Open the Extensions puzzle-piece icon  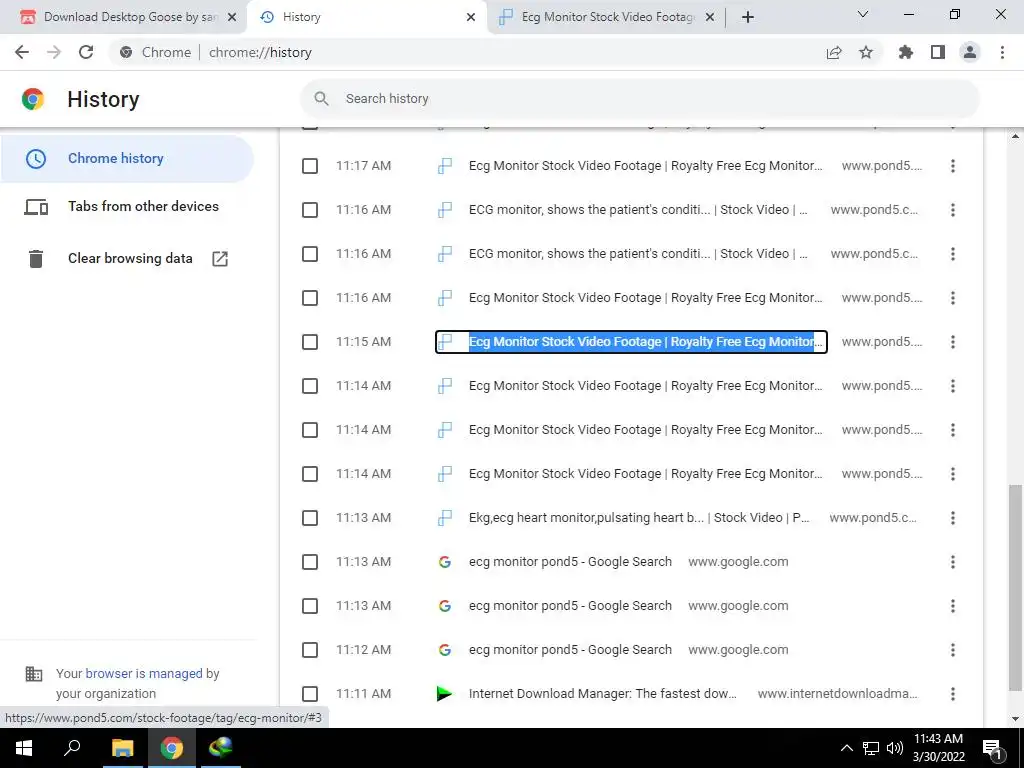[x=906, y=52]
